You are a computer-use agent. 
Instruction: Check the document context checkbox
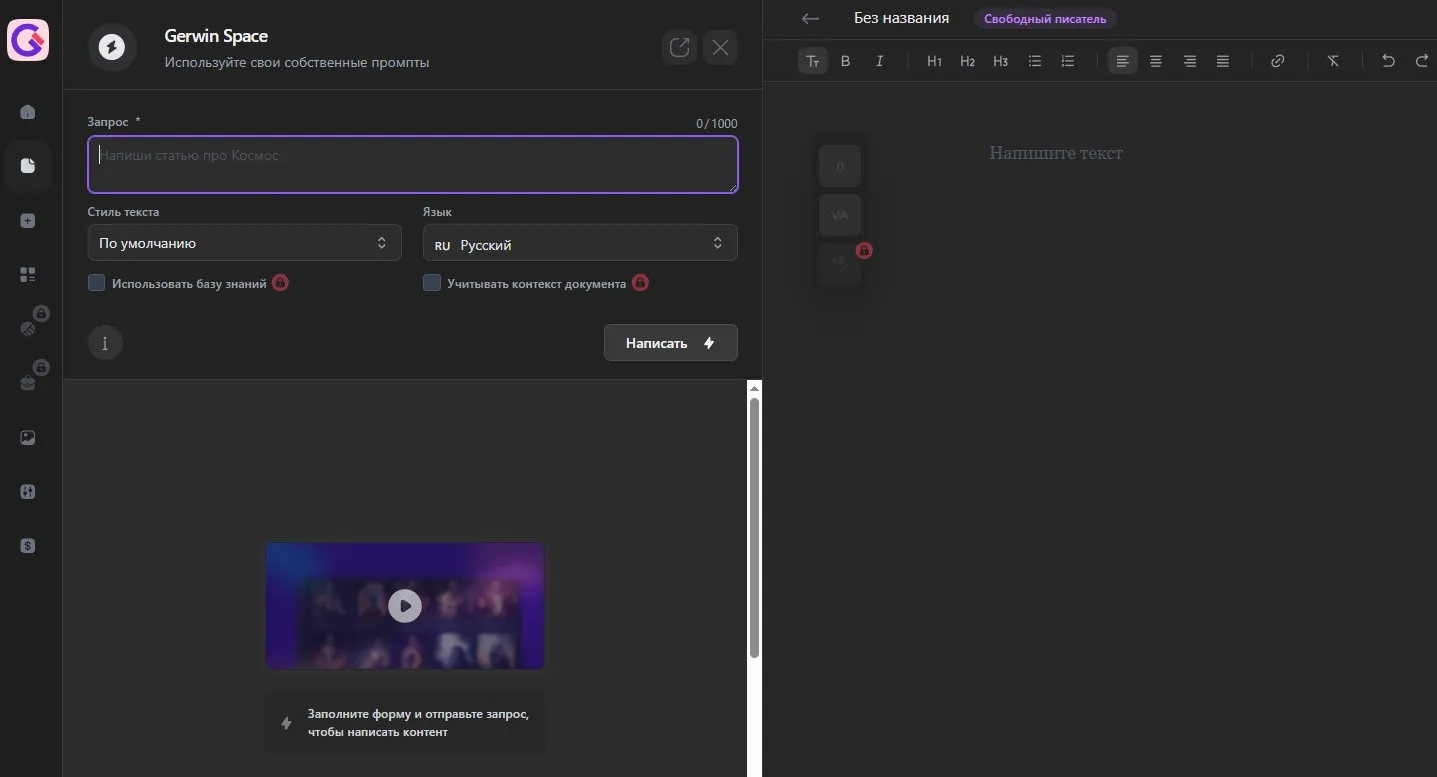[432, 283]
